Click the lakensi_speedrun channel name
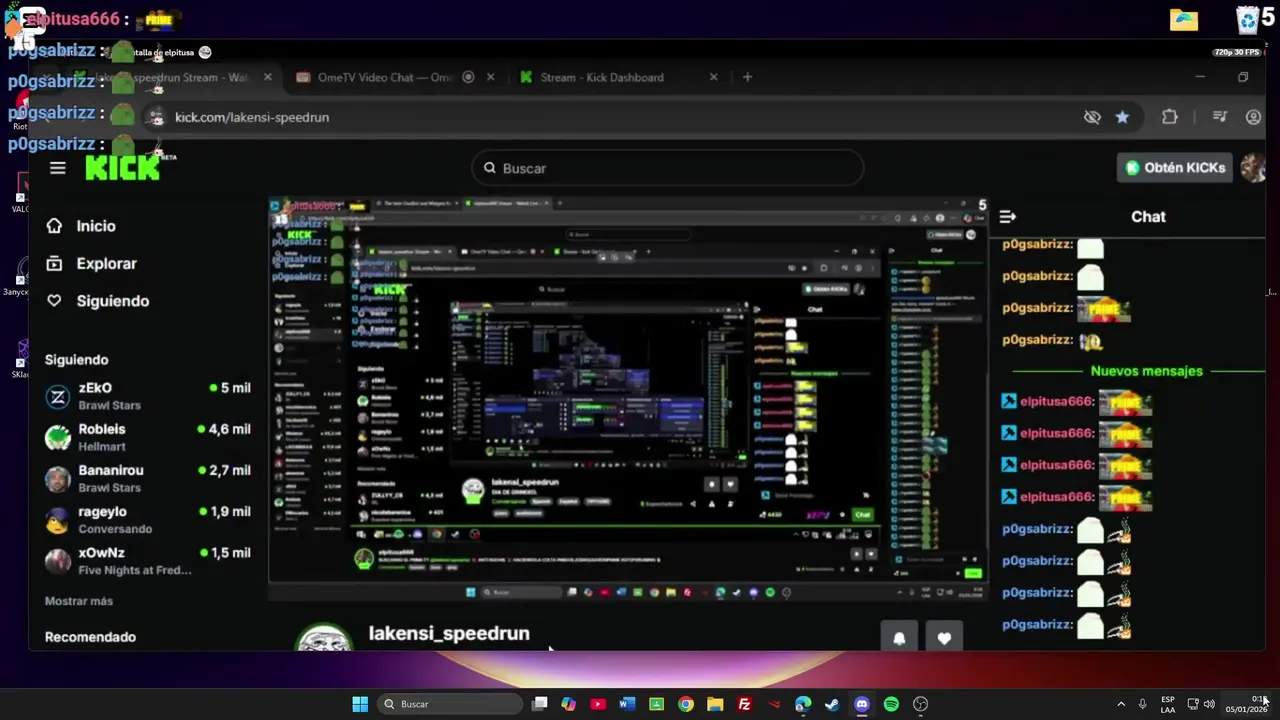This screenshot has width=1280, height=720. [x=449, y=633]
